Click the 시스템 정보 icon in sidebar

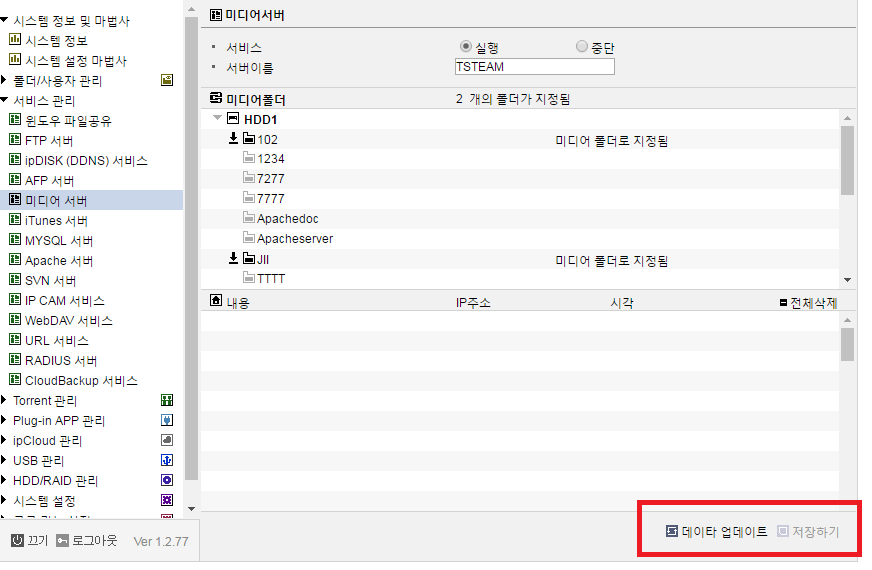[x=15, y=39]
